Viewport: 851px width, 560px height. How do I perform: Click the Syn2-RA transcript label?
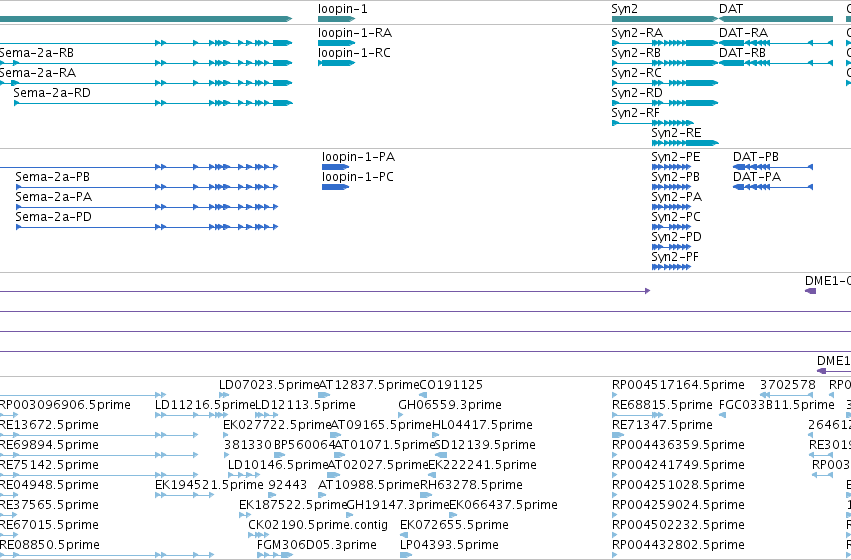point(637,33)
